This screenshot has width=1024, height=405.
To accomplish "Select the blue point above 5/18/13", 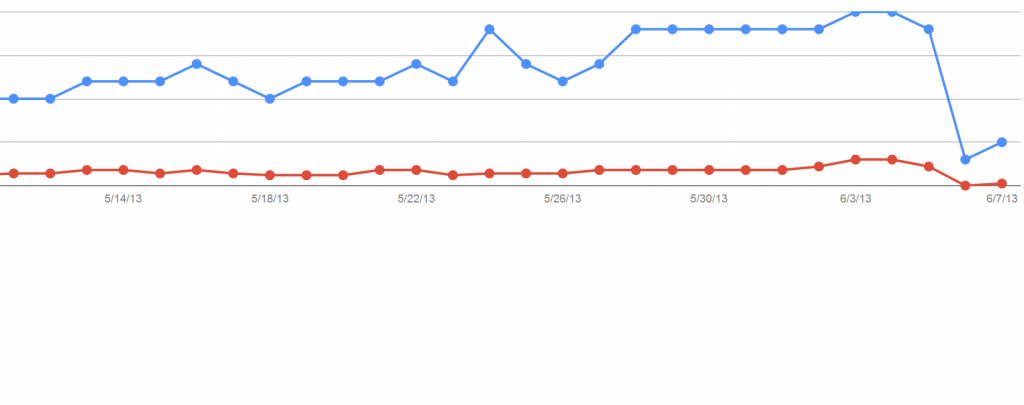I will pos(270,99).
